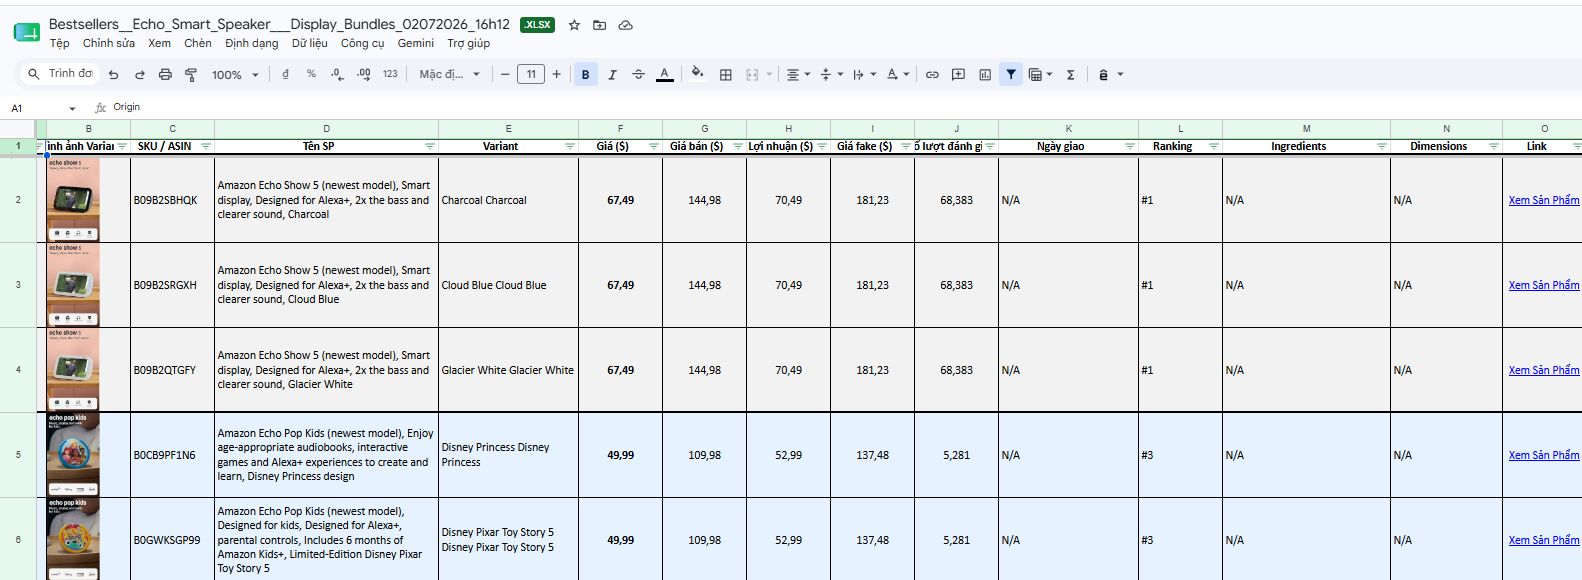Open the text wrapping dropdown
The image size is (1582, 580).
(x=865, y=74)
